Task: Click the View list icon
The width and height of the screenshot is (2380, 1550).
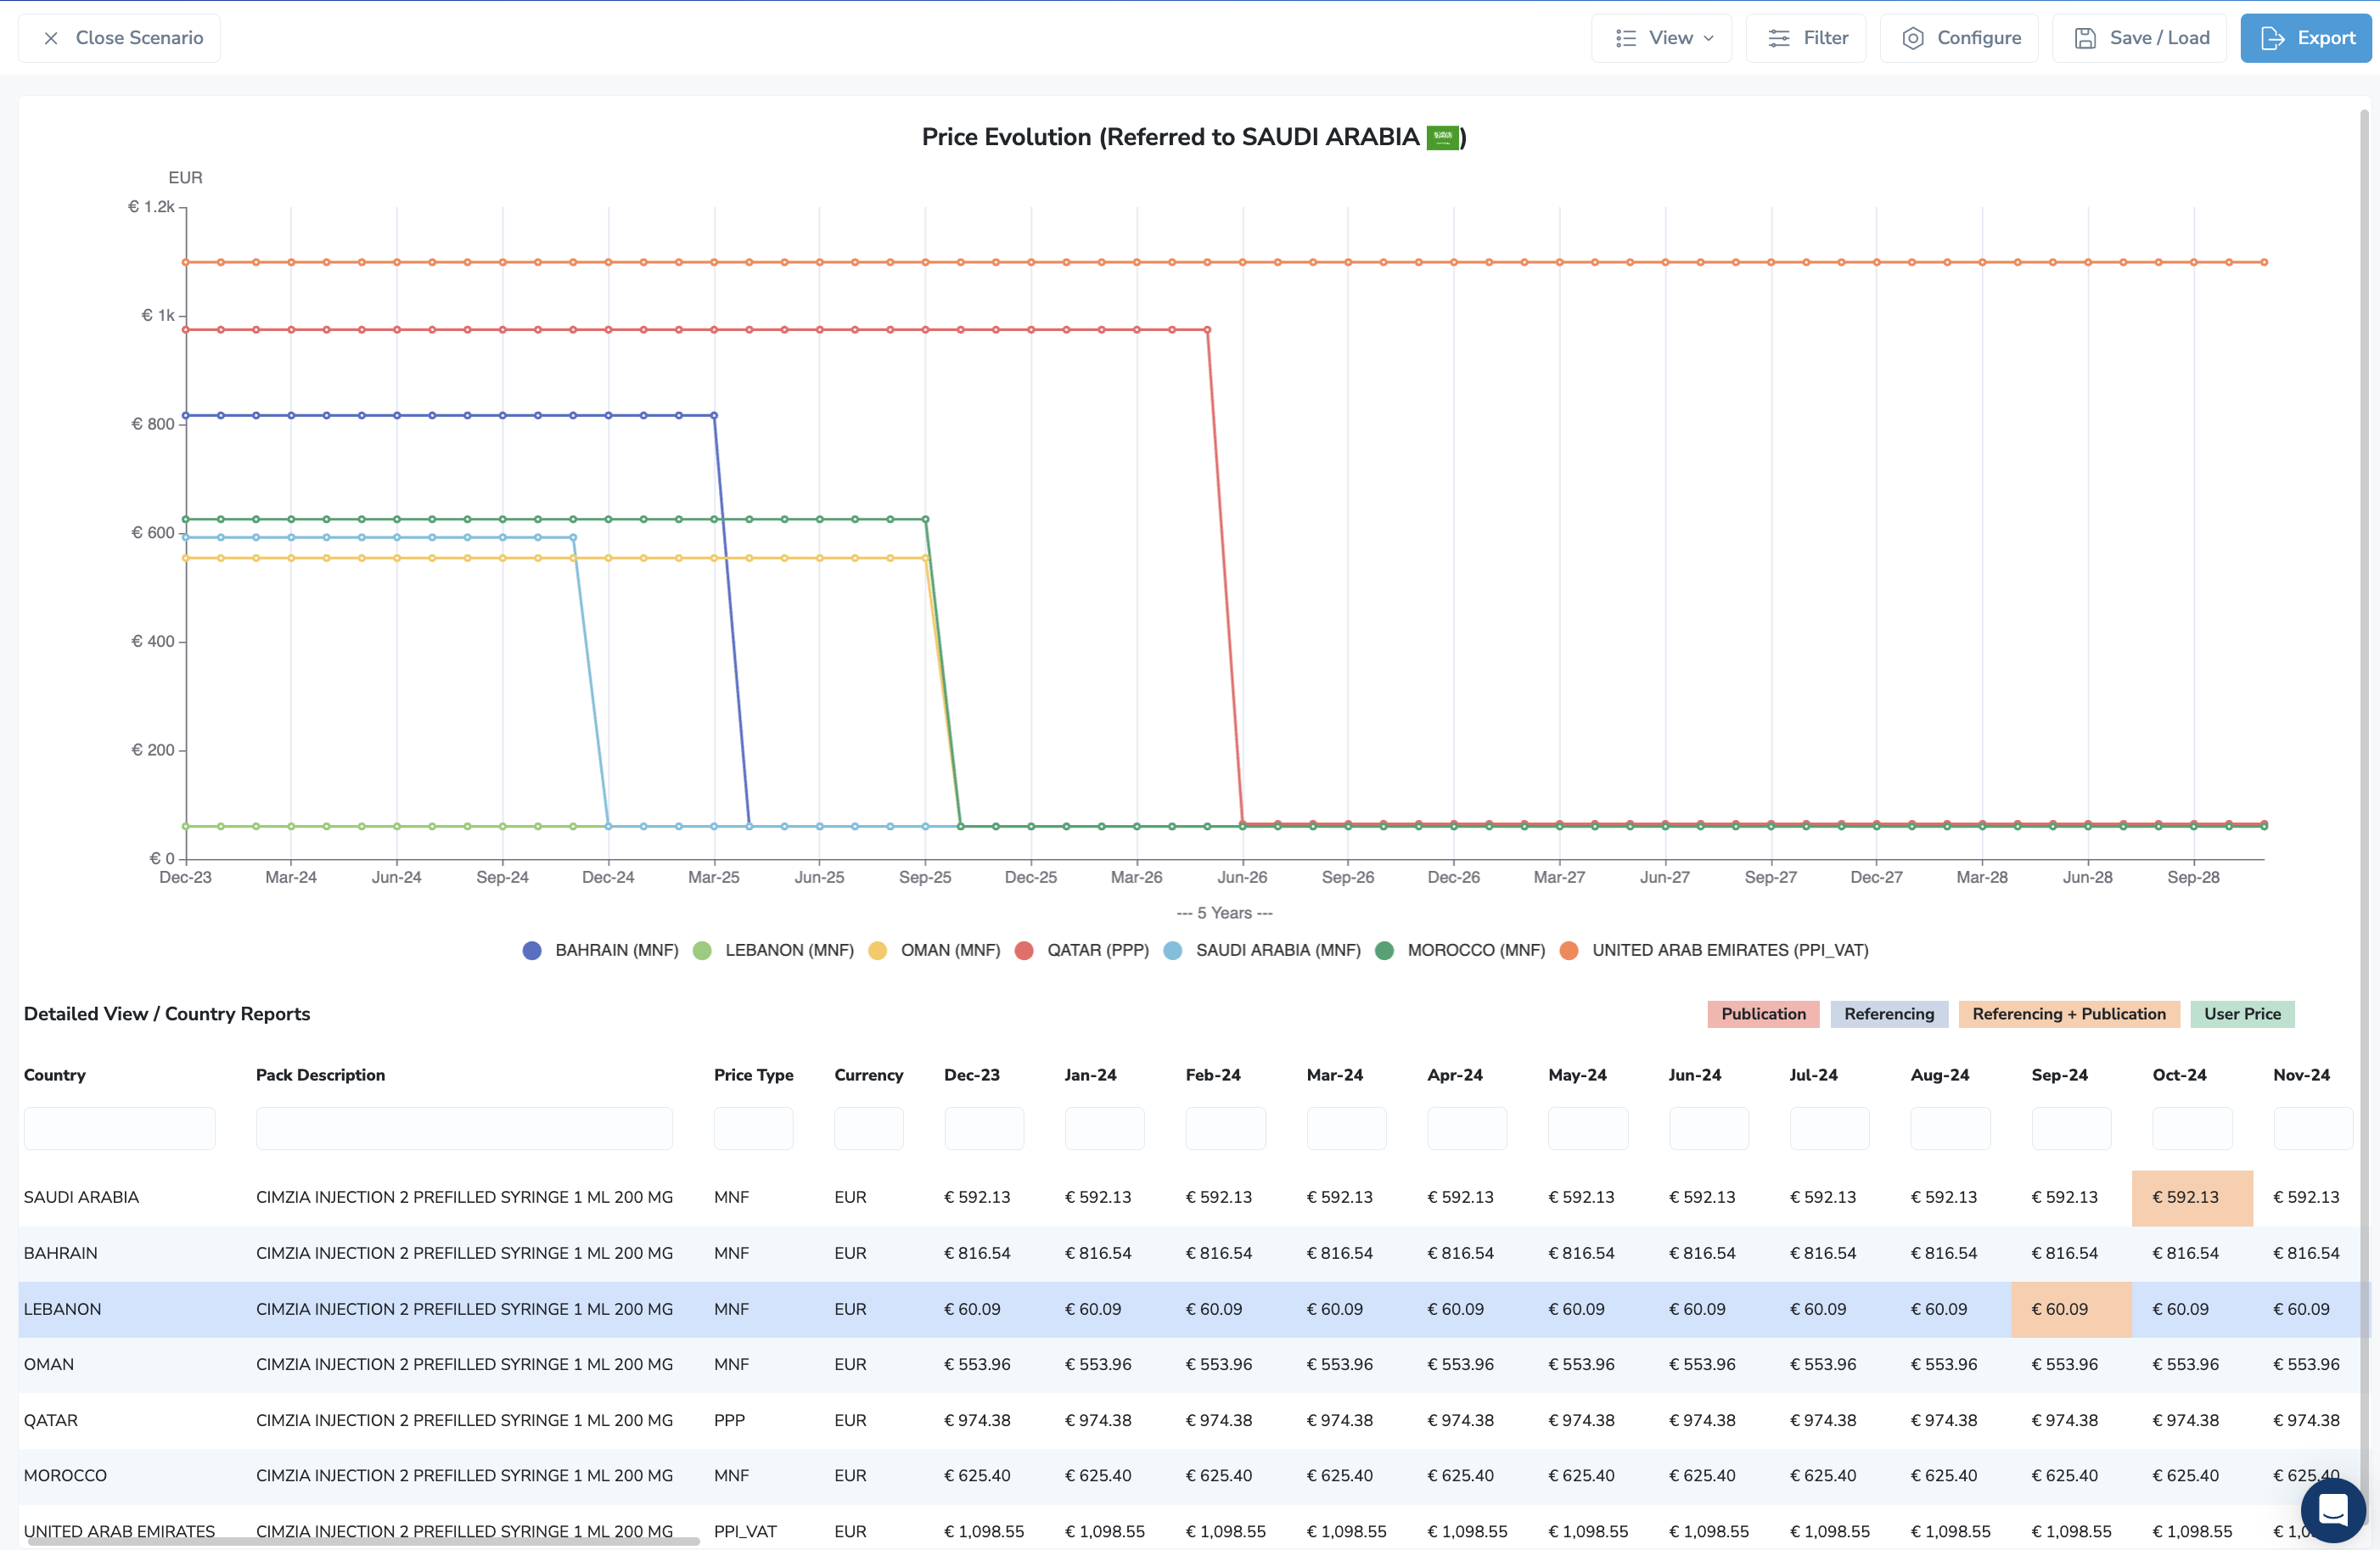Action: click(x=1626, y=38)
